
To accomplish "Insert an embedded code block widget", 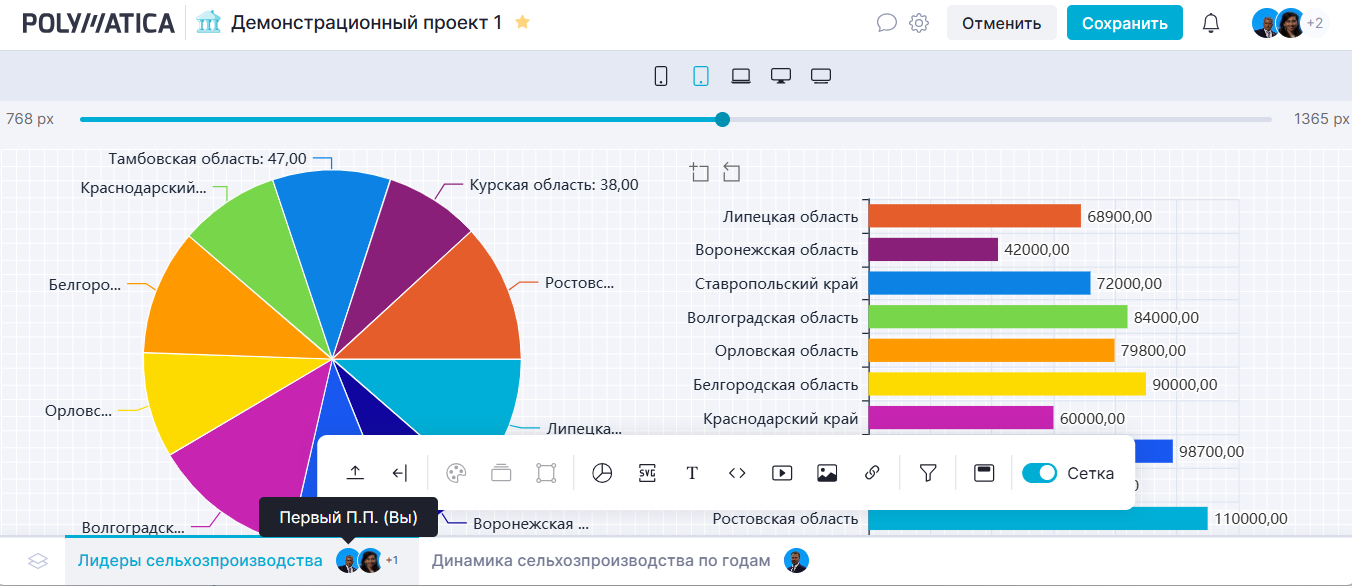I will [737, 473].
